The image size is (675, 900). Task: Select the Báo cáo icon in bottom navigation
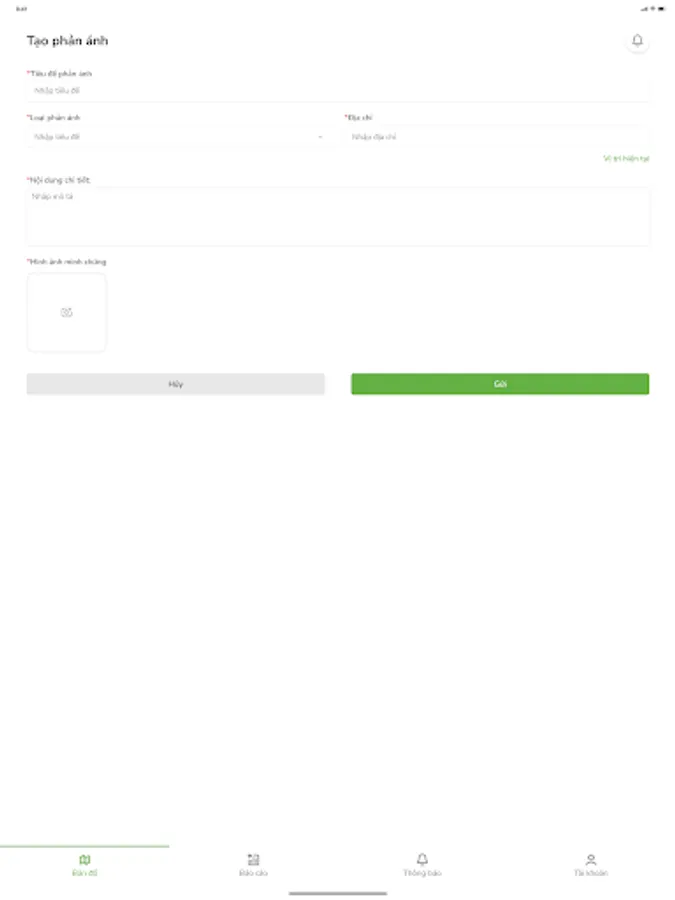point(253,858)
